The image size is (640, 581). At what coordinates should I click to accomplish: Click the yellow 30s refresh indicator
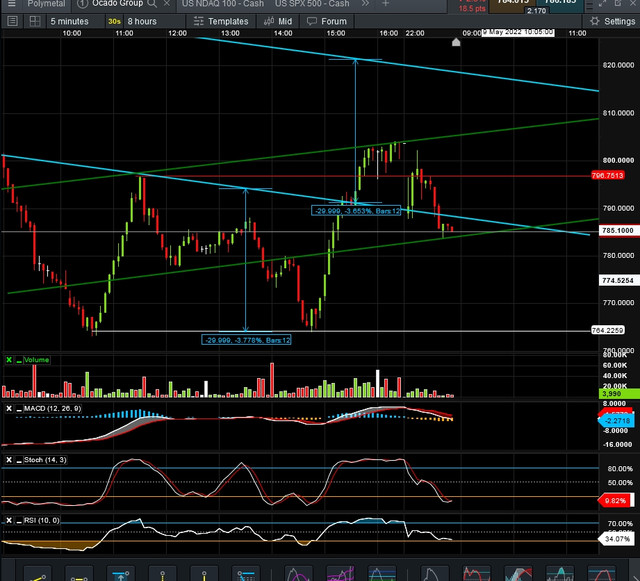tap(114, 21)
